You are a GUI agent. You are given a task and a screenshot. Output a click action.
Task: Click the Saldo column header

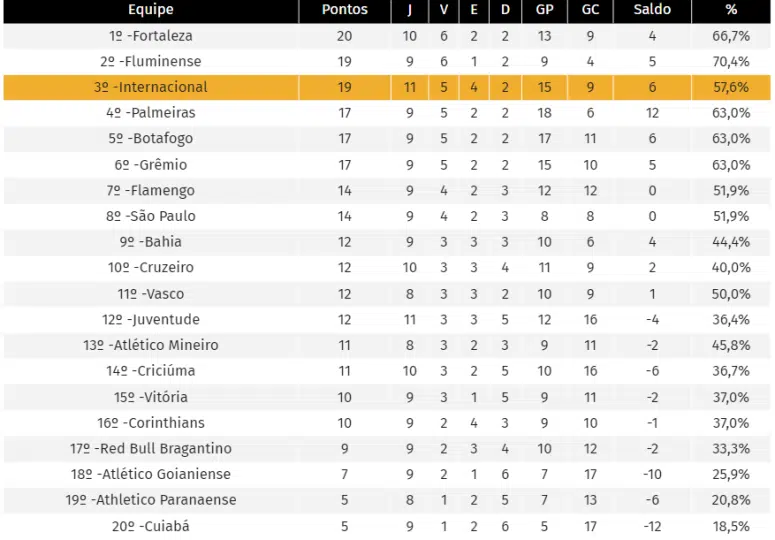pos(652,10)
